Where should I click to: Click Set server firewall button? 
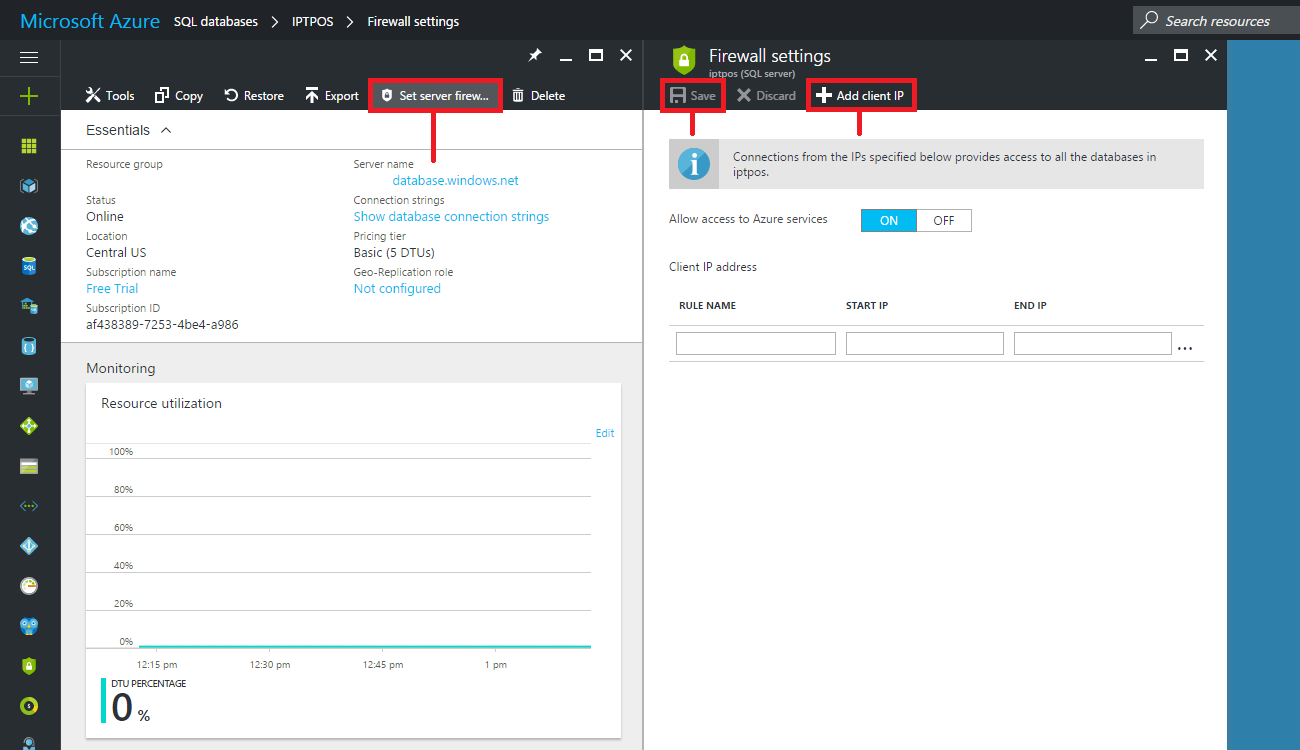point(435,96)
